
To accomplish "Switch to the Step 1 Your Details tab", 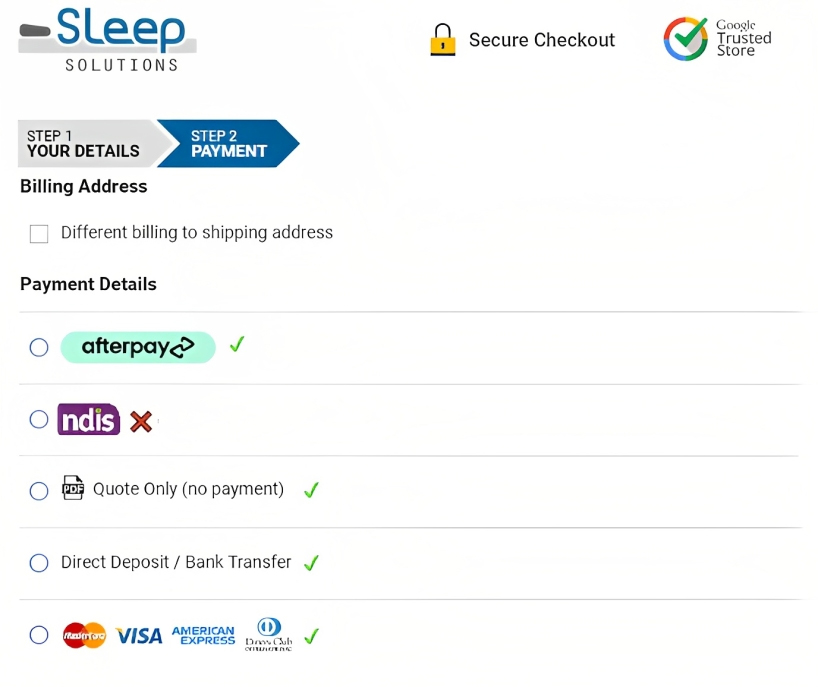I will [x=85, y=143].
